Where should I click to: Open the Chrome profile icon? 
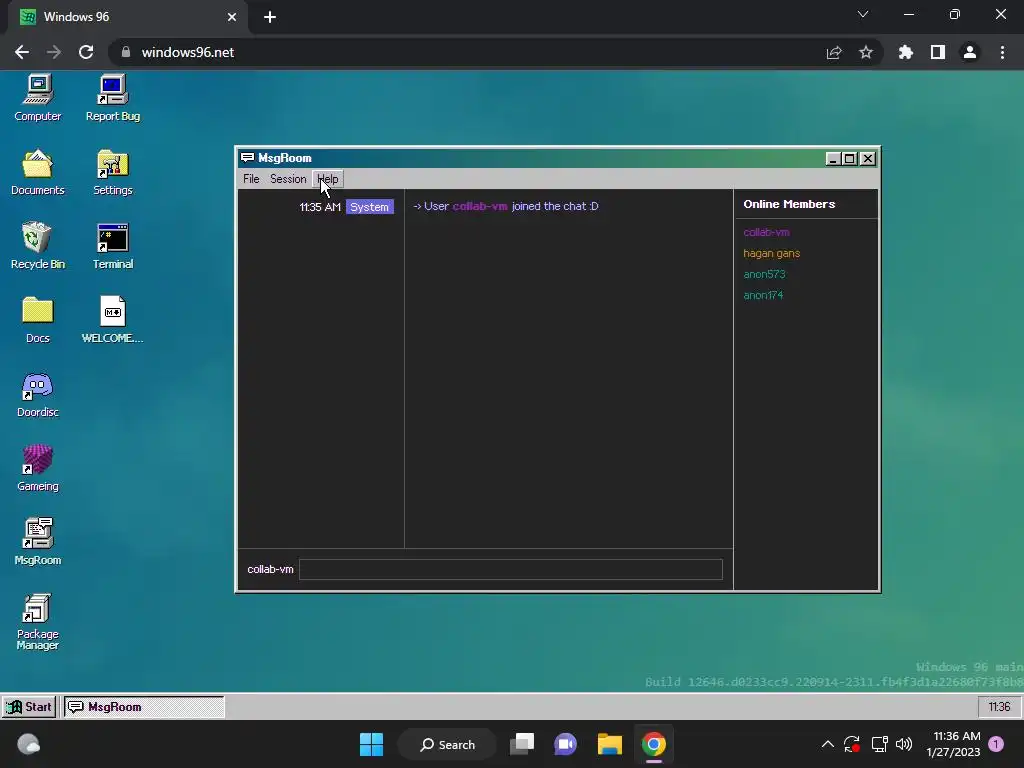coord(970,52)
